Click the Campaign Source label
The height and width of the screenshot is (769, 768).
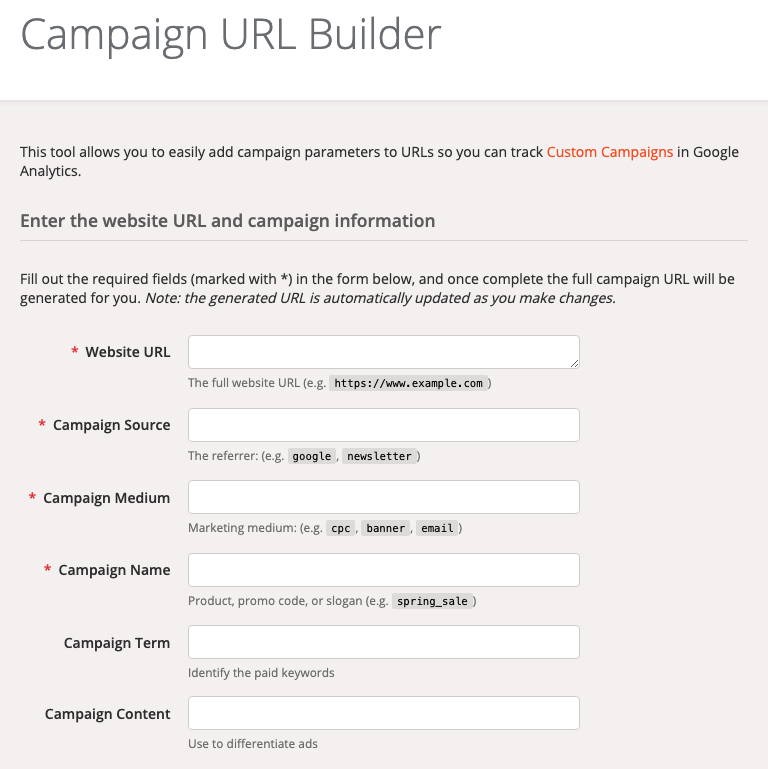click(111, 425)
